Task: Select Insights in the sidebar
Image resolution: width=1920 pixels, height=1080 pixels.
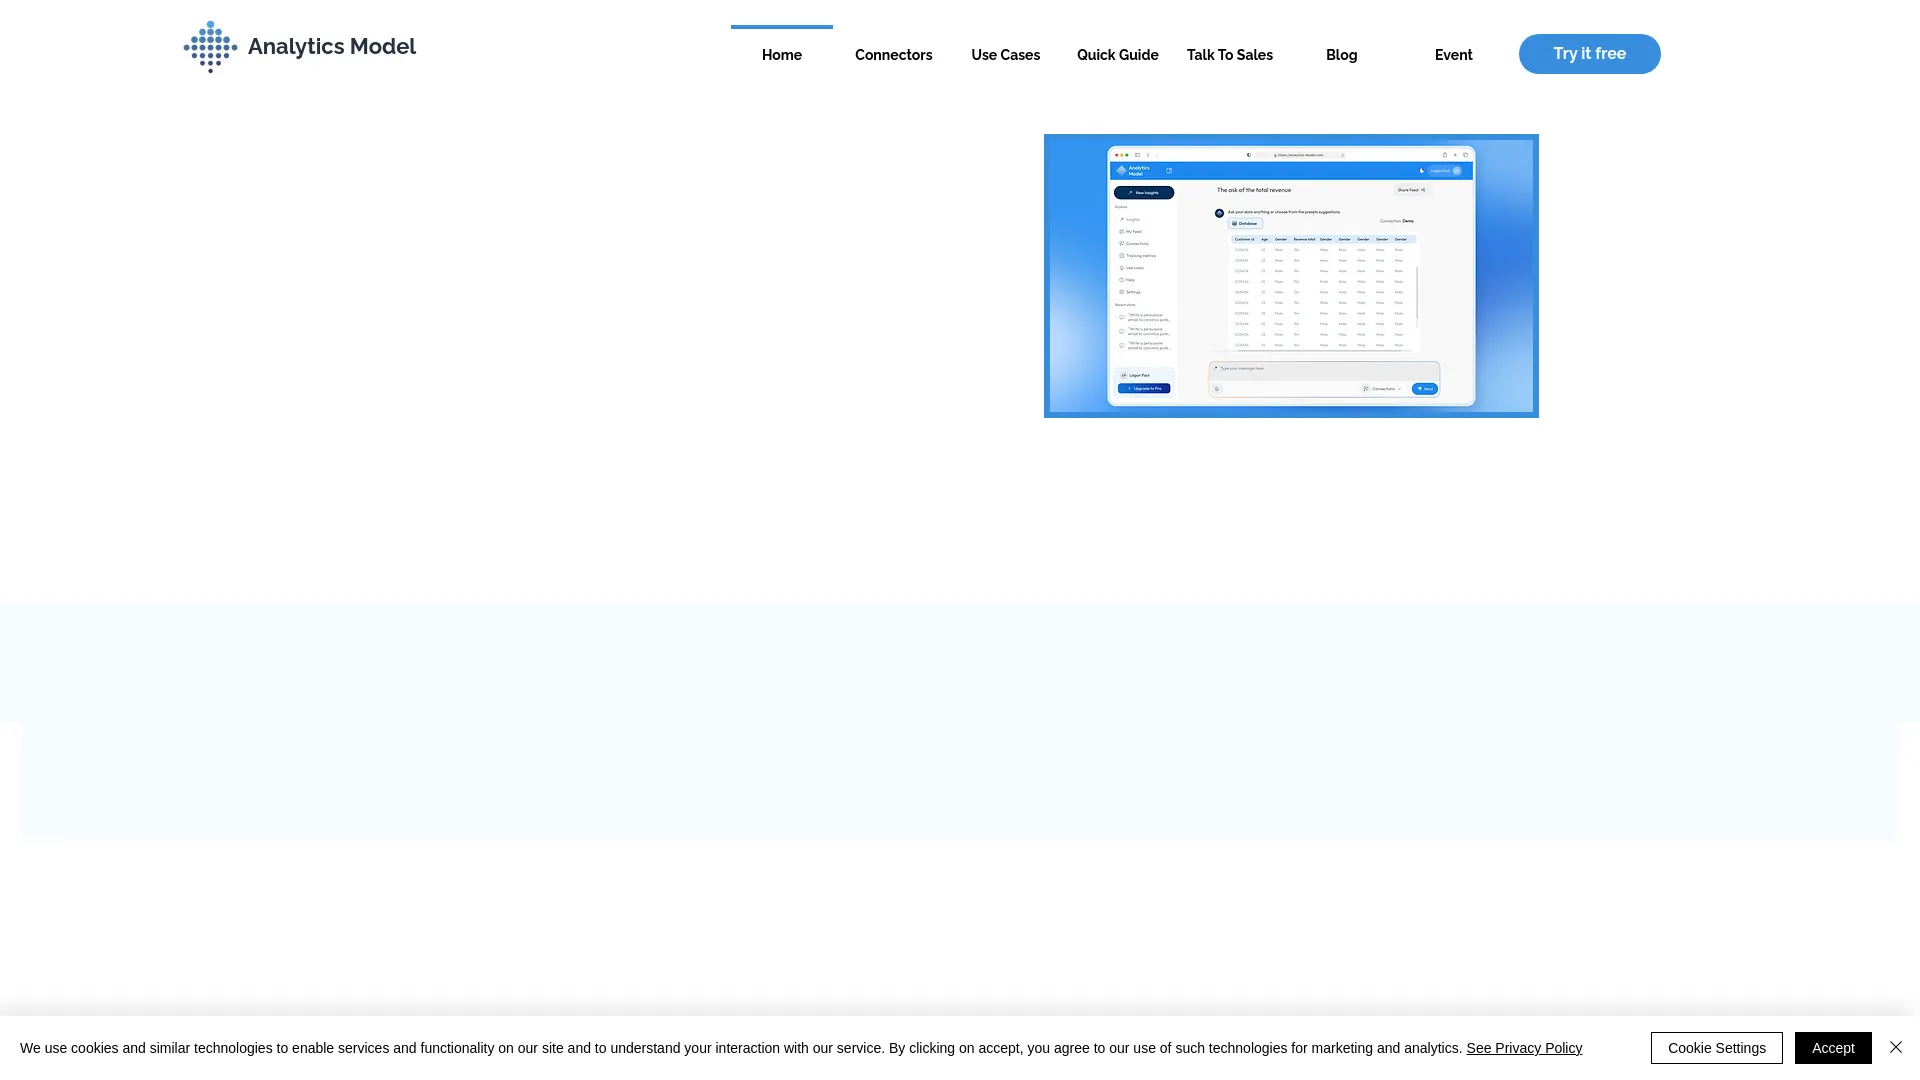Action: click(x=1121, y=219)
